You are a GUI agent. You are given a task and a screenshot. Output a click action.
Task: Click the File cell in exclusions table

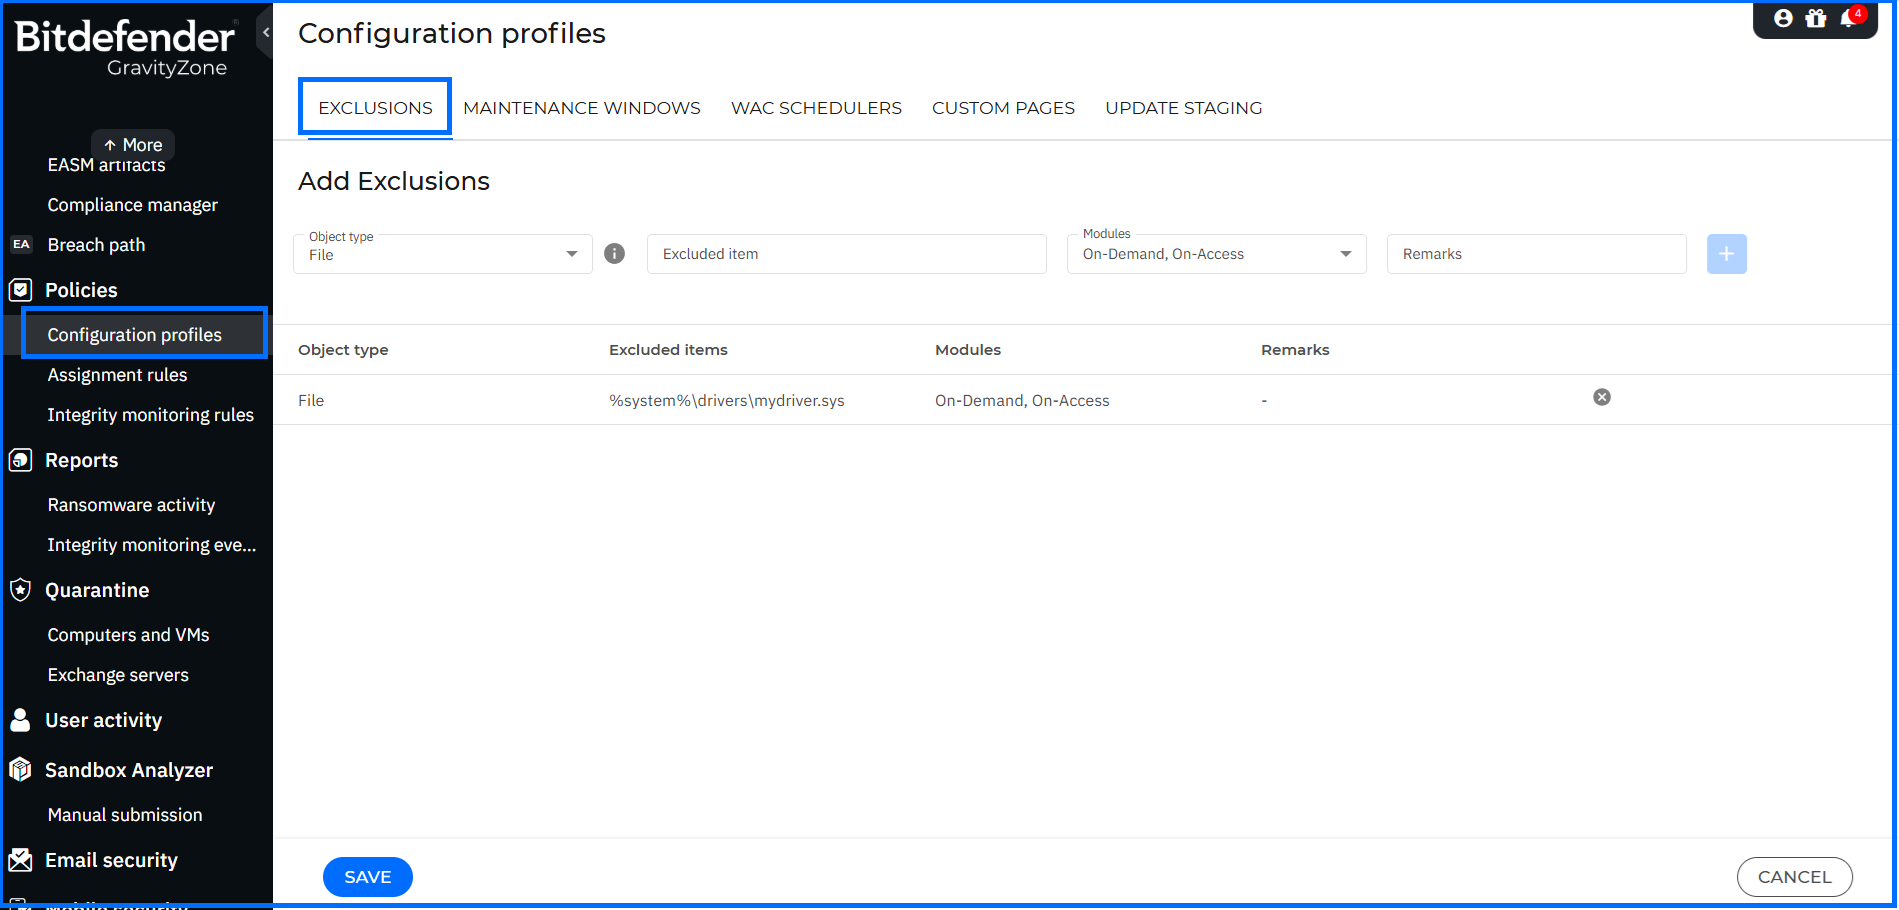click(x=311, y=400)
